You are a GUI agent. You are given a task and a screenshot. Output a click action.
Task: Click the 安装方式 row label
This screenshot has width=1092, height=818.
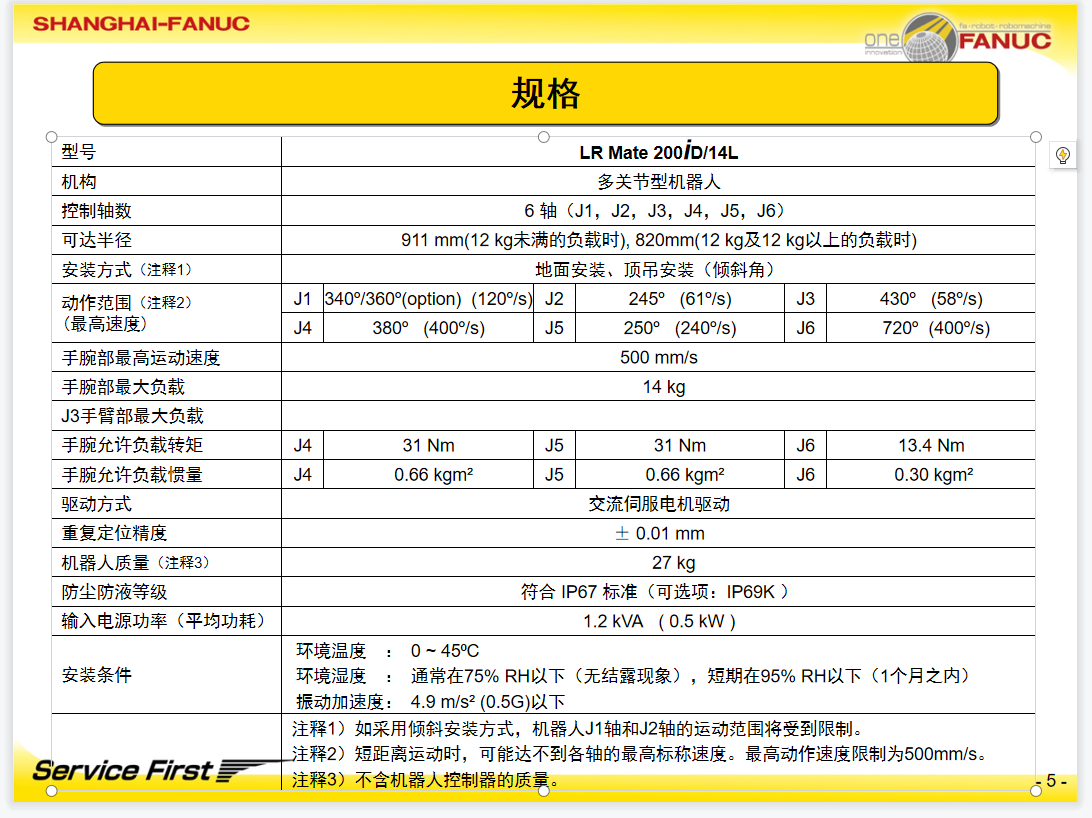click(x=127, y=269)
